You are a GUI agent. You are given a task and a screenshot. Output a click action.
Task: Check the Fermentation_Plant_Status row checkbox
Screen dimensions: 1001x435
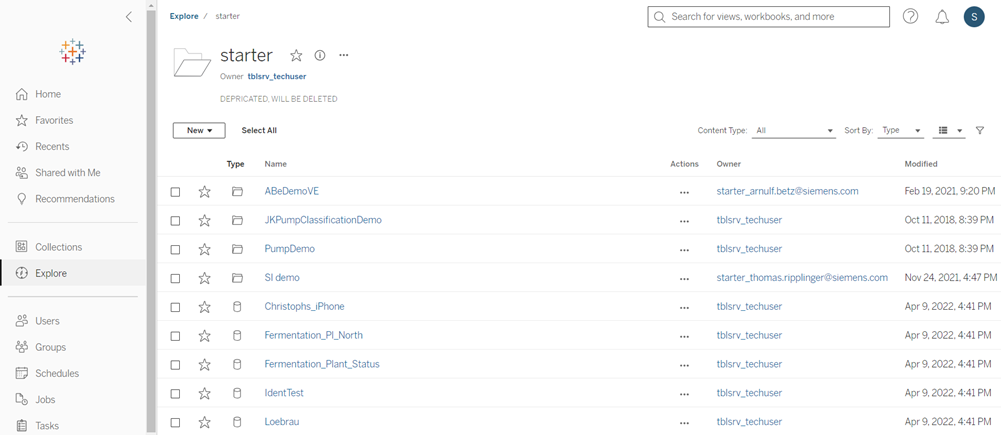[176, 364]
